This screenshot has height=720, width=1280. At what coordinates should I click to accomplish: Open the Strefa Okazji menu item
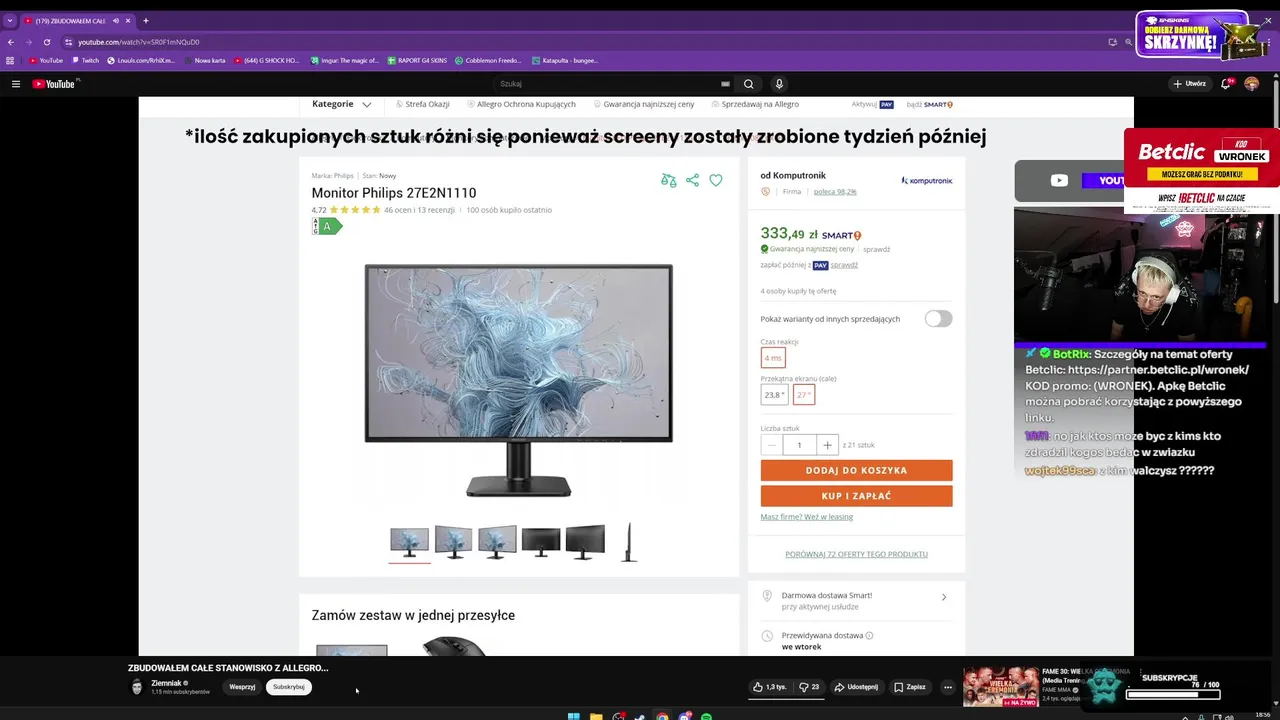[422, 104]
